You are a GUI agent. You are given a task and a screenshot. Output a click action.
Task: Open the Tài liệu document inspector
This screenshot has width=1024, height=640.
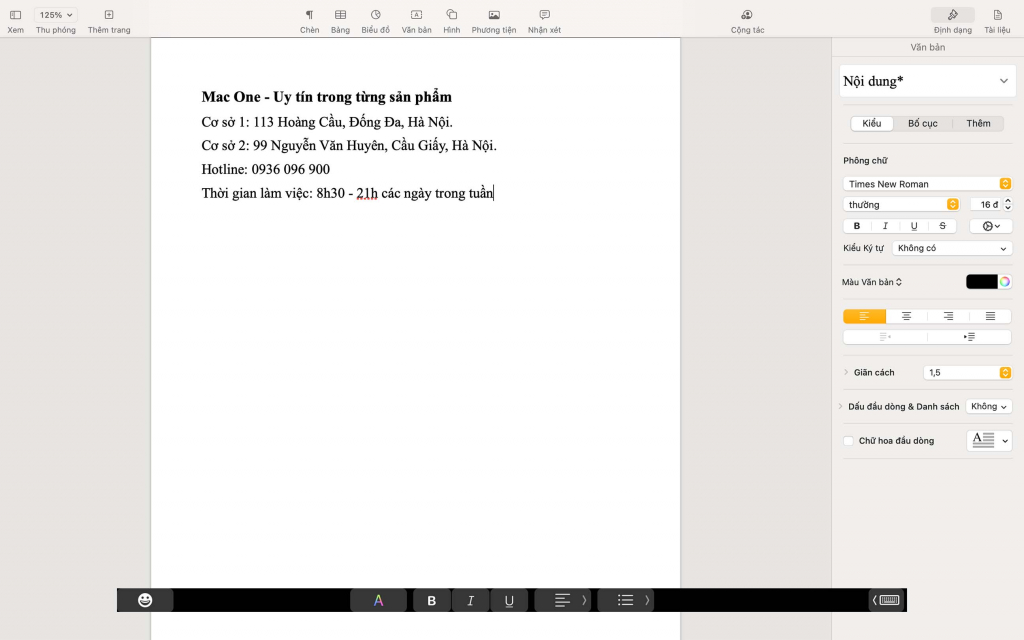[x=997, y=14]
